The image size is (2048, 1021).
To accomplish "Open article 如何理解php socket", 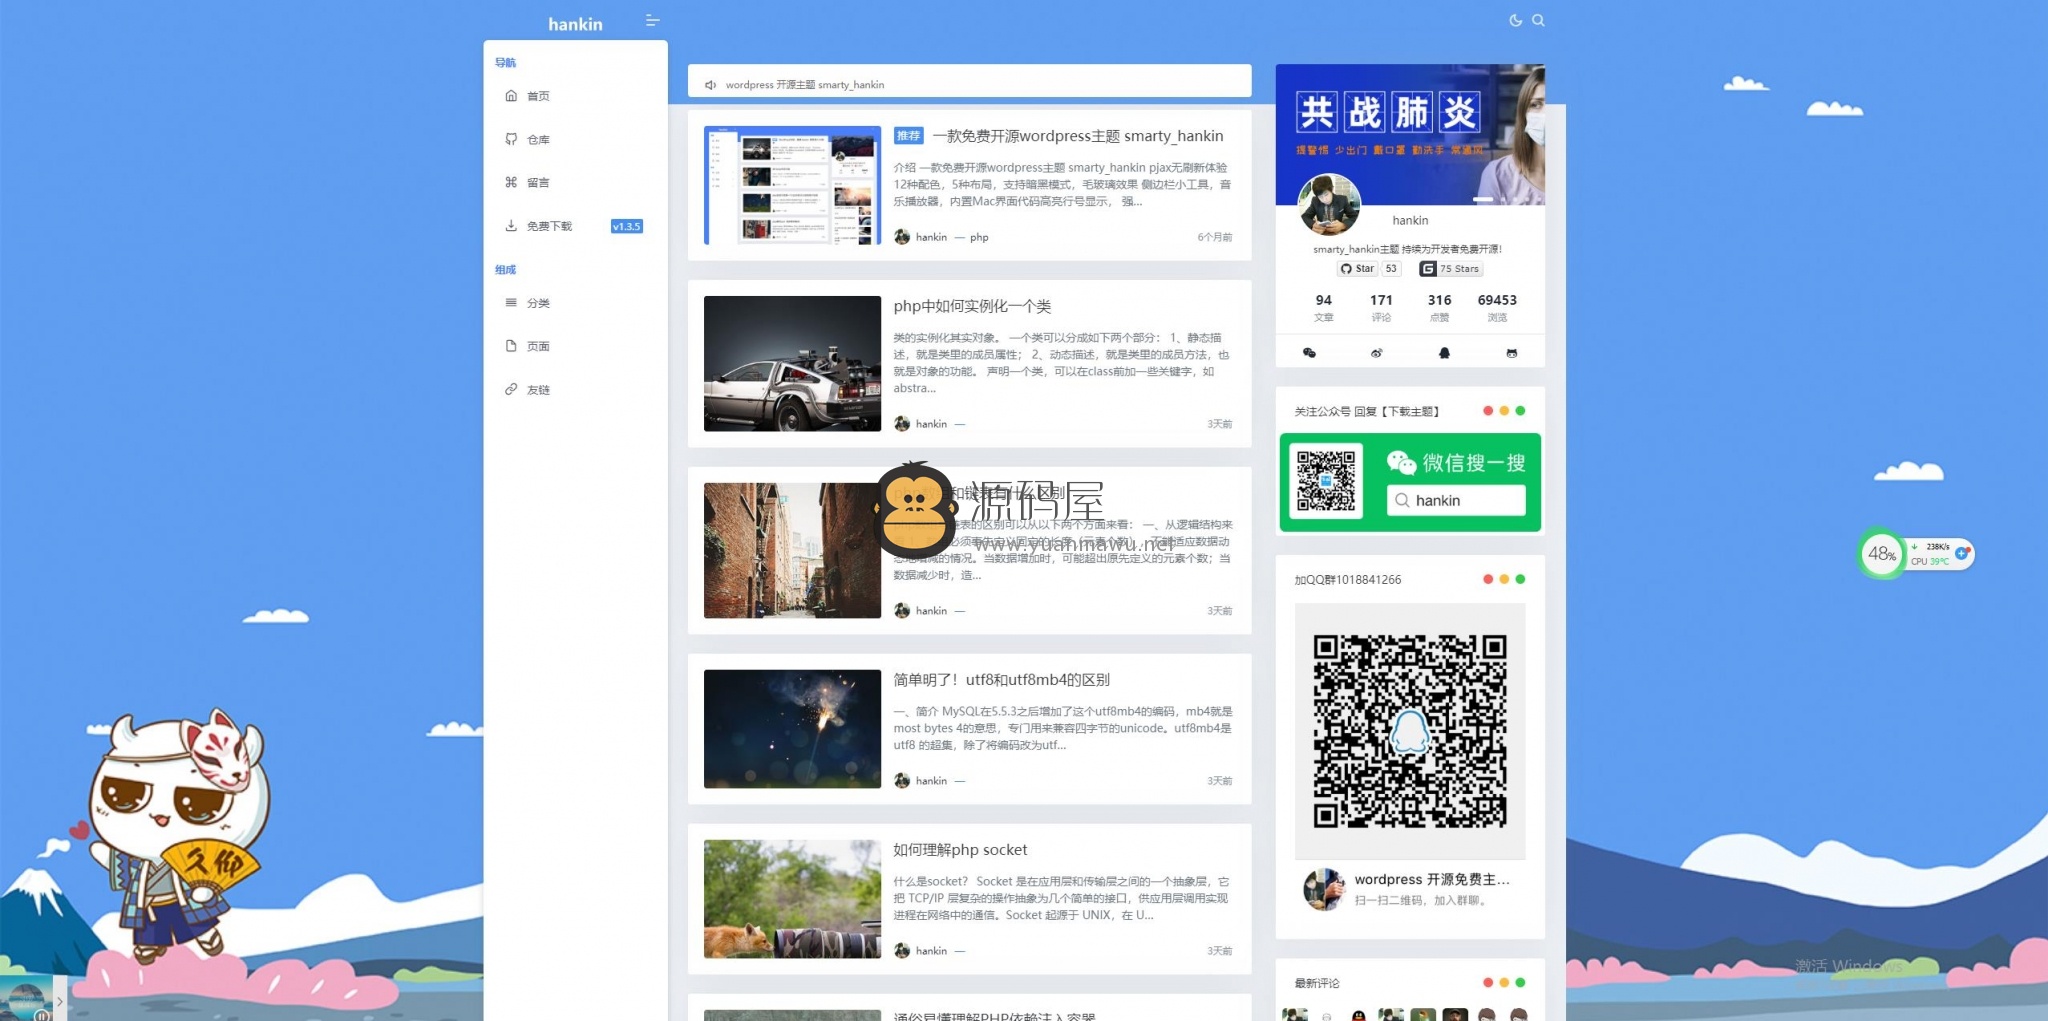I will click(960, 850).
